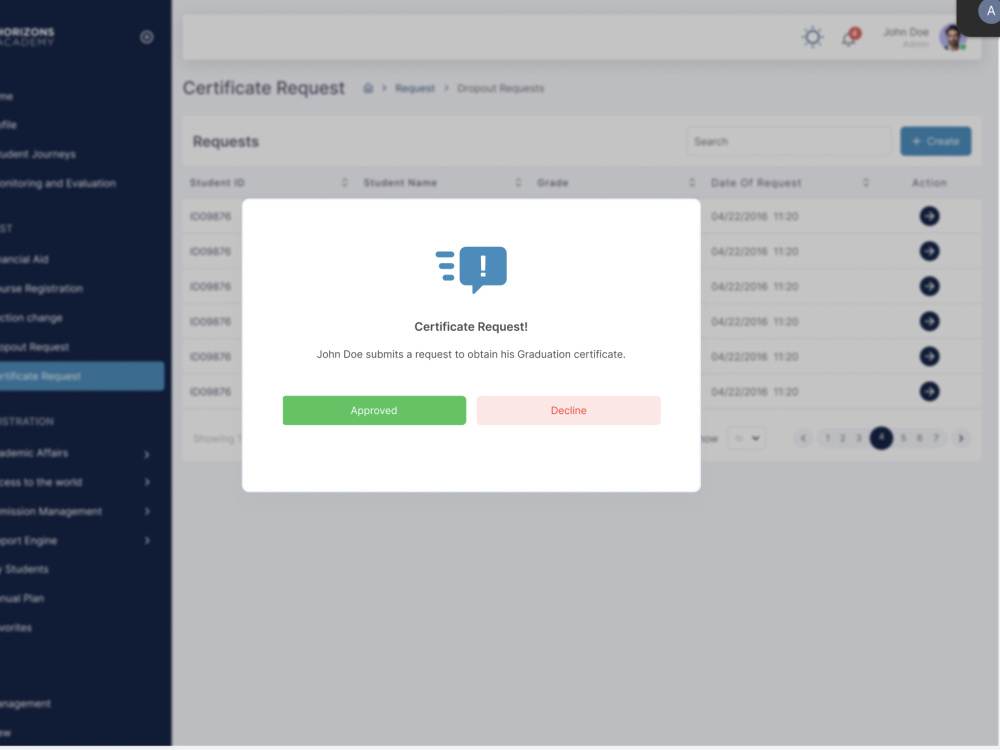Click the Search input field
The height and width of the screenshot is (750, 1000).
[789, 141]
